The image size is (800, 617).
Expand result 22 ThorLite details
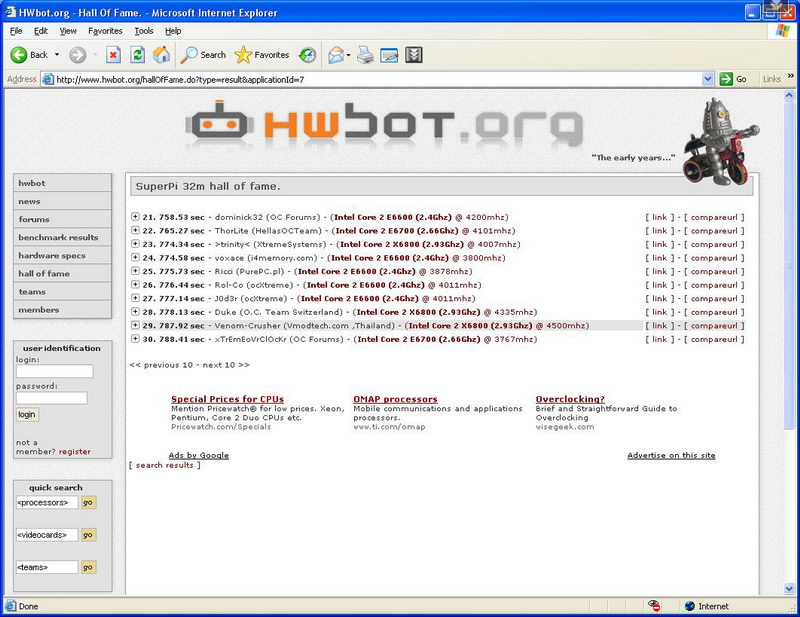click(135, 230)
